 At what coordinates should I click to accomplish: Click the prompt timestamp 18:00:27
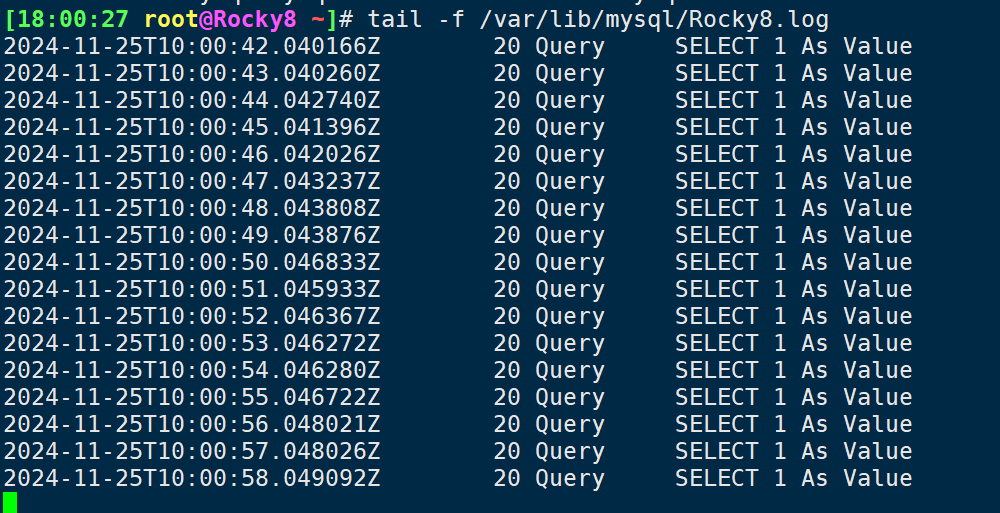click(72, 20)
